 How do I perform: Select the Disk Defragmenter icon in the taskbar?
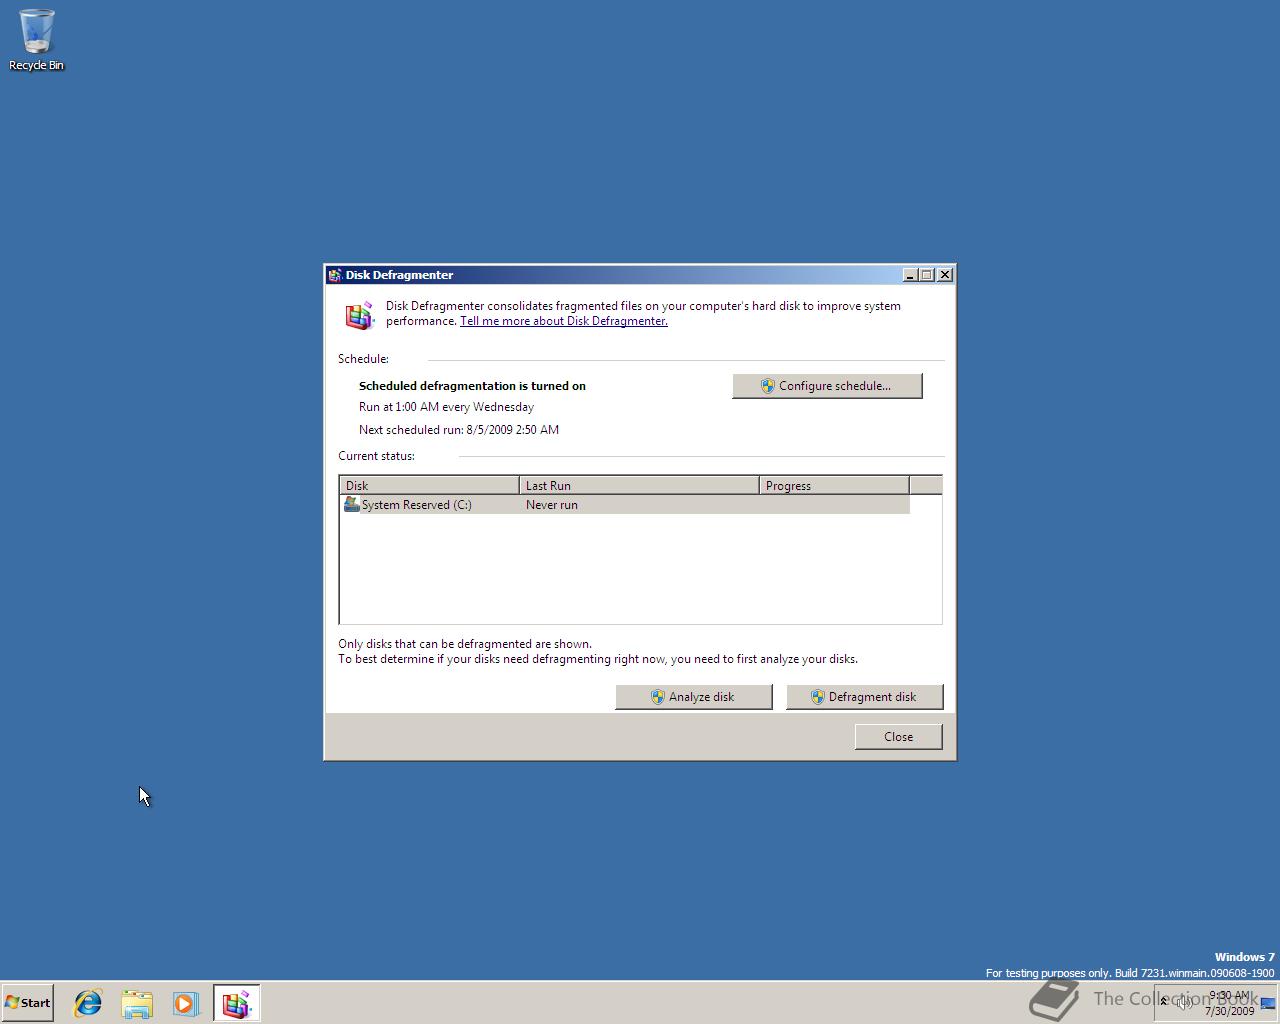click(x=236, y=1003)
